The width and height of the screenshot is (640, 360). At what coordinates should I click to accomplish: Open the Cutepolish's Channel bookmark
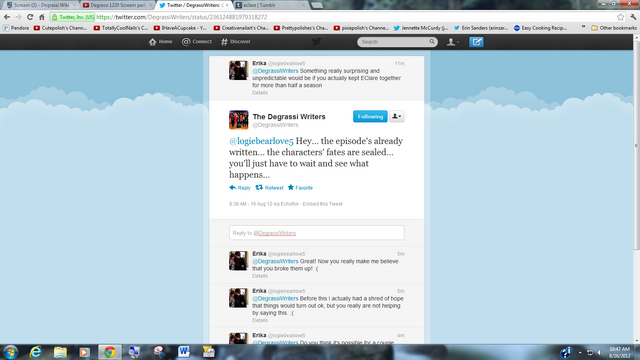point(60,28)
